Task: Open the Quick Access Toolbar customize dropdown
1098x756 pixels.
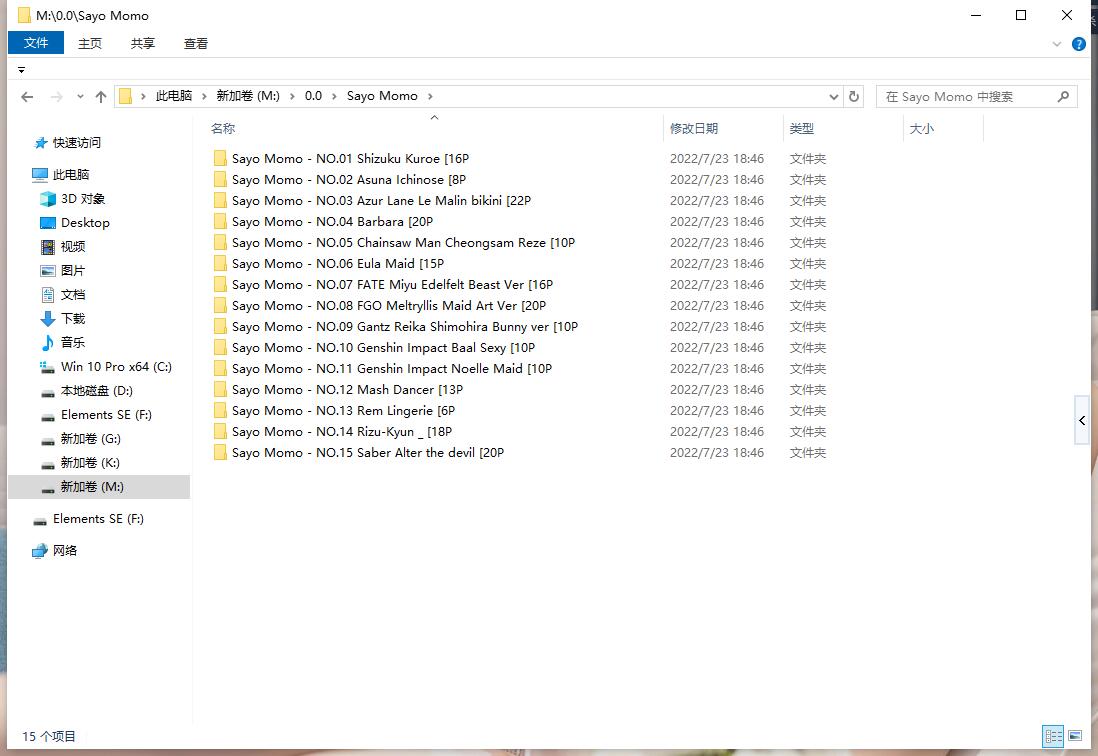Action: (x=22, y=70)
